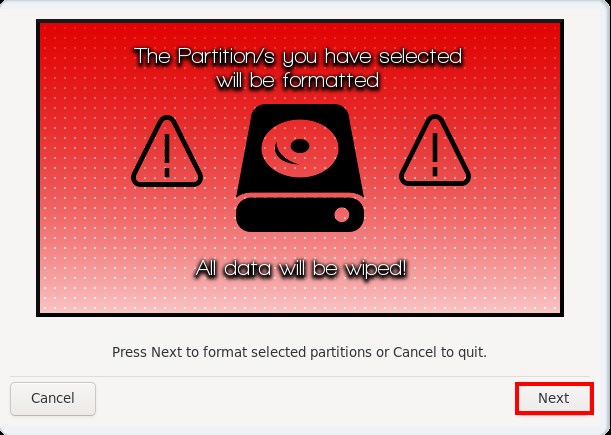
Task: Click the red disk platter circle on drive
Action: [x=300, y=148]
